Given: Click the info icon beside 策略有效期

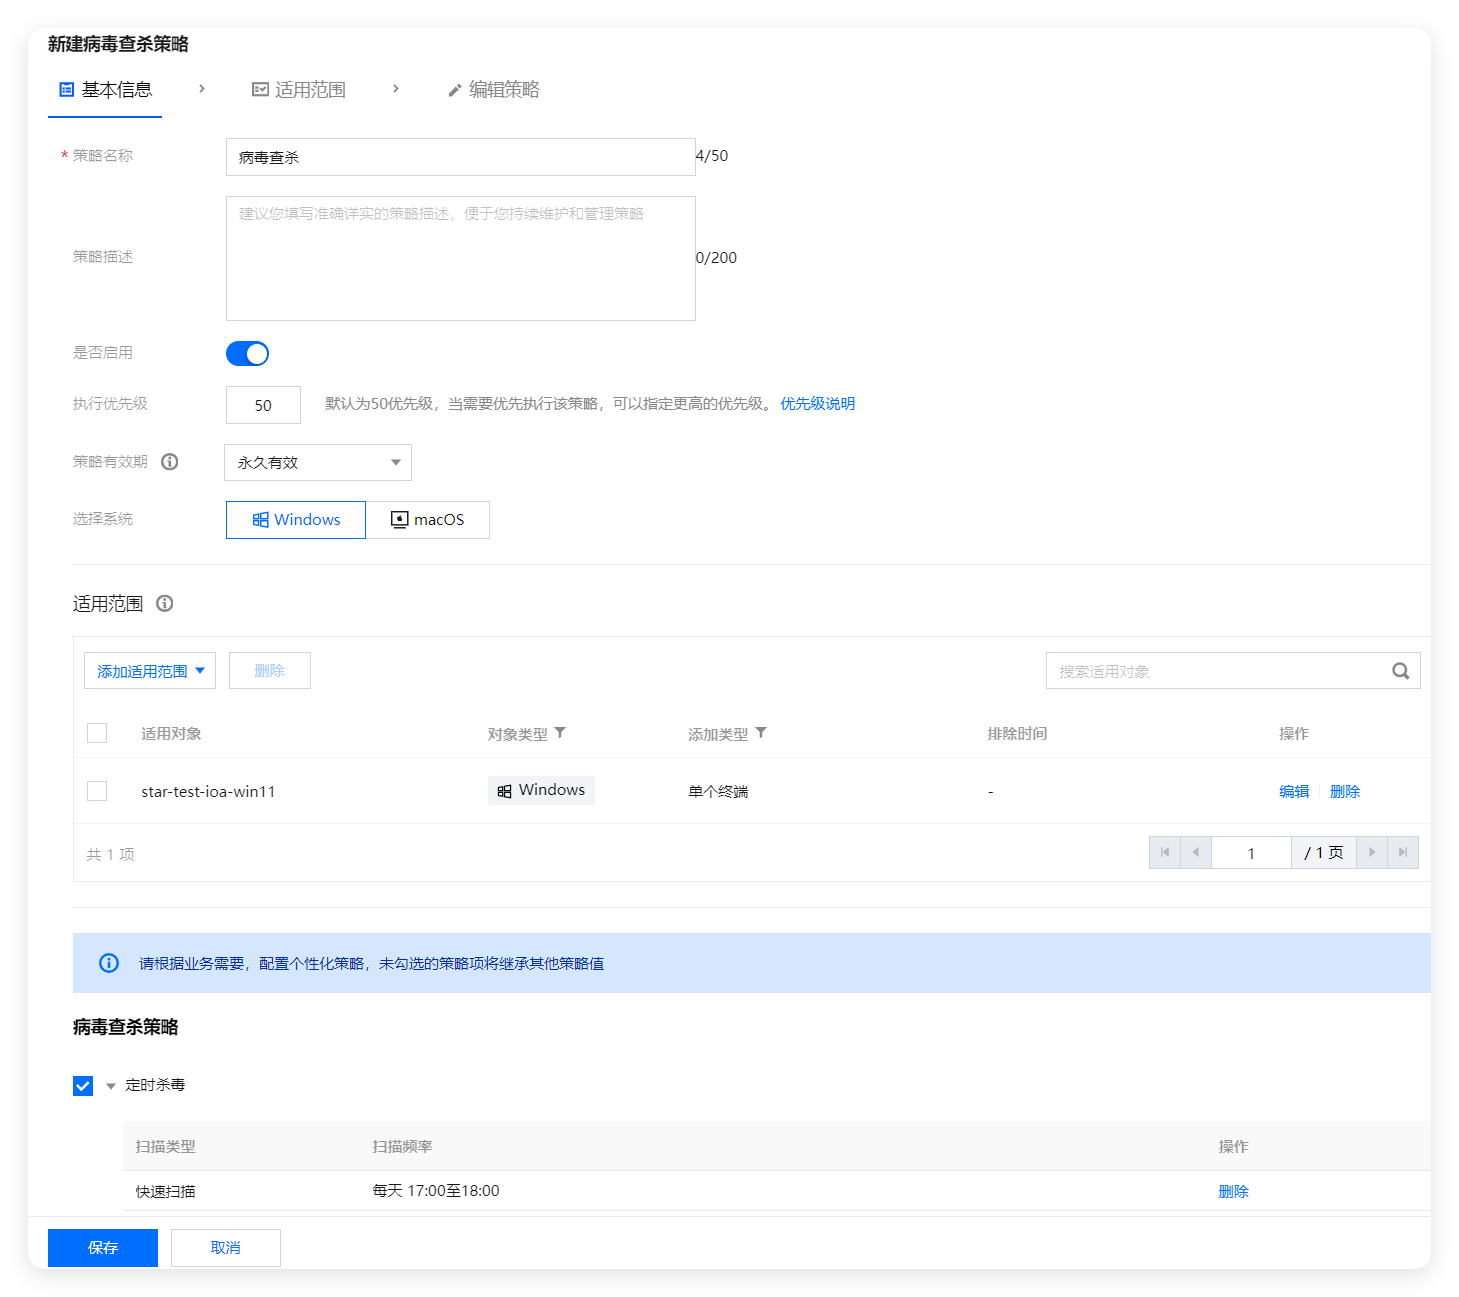Looking at the screenshot, I should pyautogui.click(x=170, y=462).
